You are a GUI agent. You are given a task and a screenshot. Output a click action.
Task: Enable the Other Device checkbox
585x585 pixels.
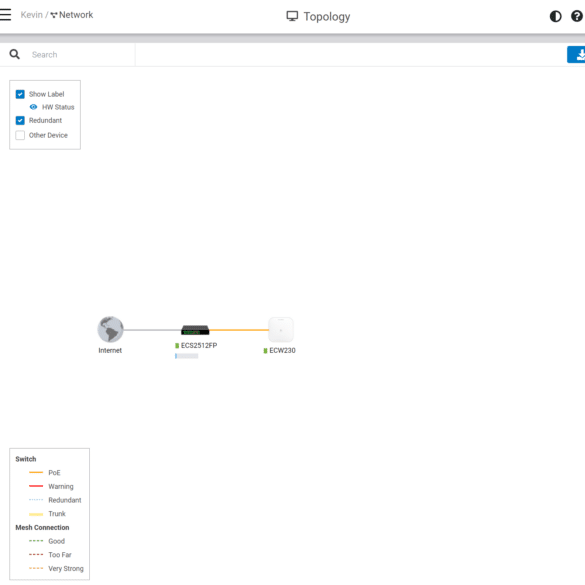[20, 135]
